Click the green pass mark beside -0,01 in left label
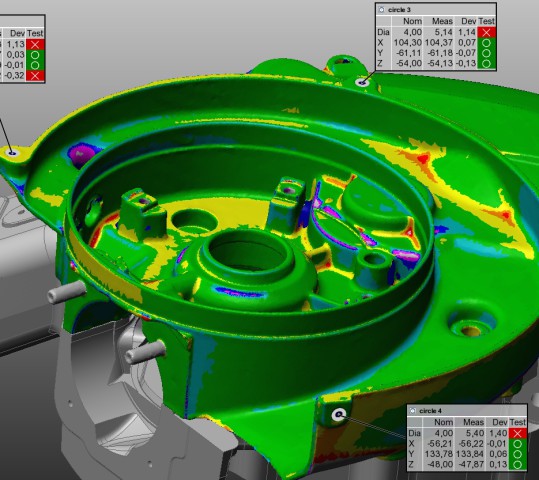Screen dimensions: 539x480 [35, 65]
